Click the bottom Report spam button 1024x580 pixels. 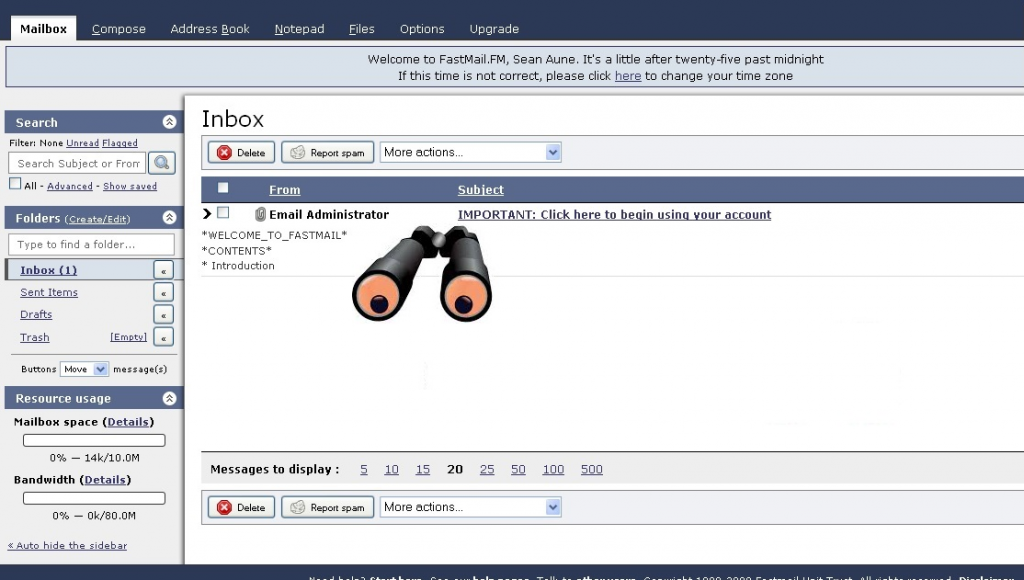coord(327,507)
